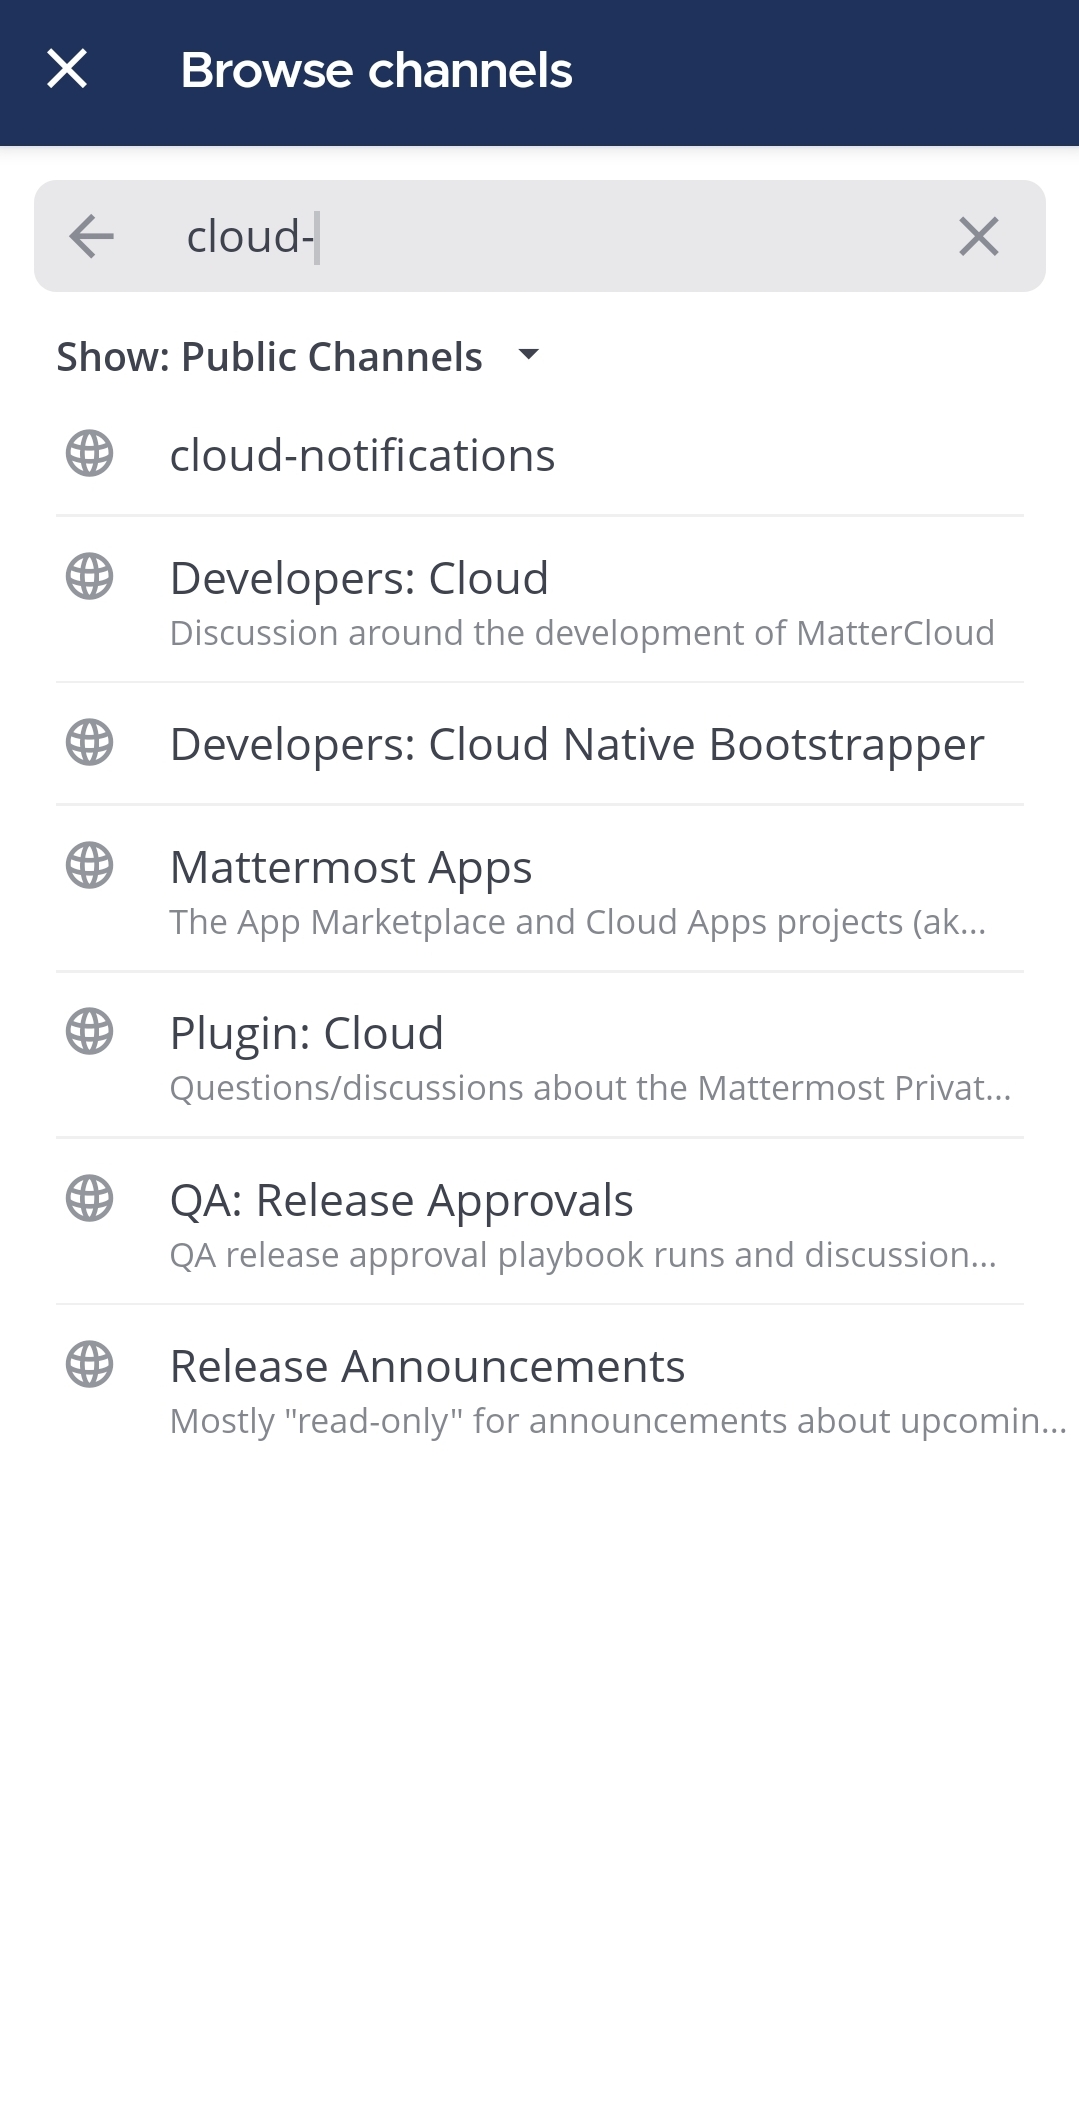
Task: Expand the channel type dropdown arrow
Action: pos(528,354)
